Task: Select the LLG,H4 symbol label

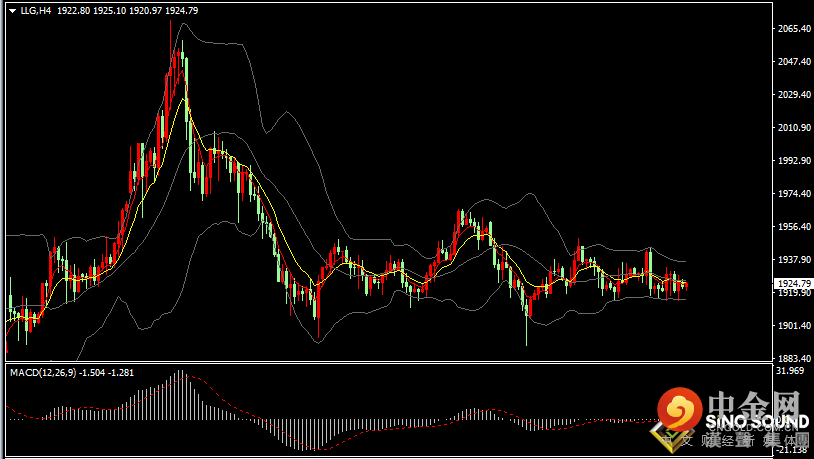Action: point(36,10)
